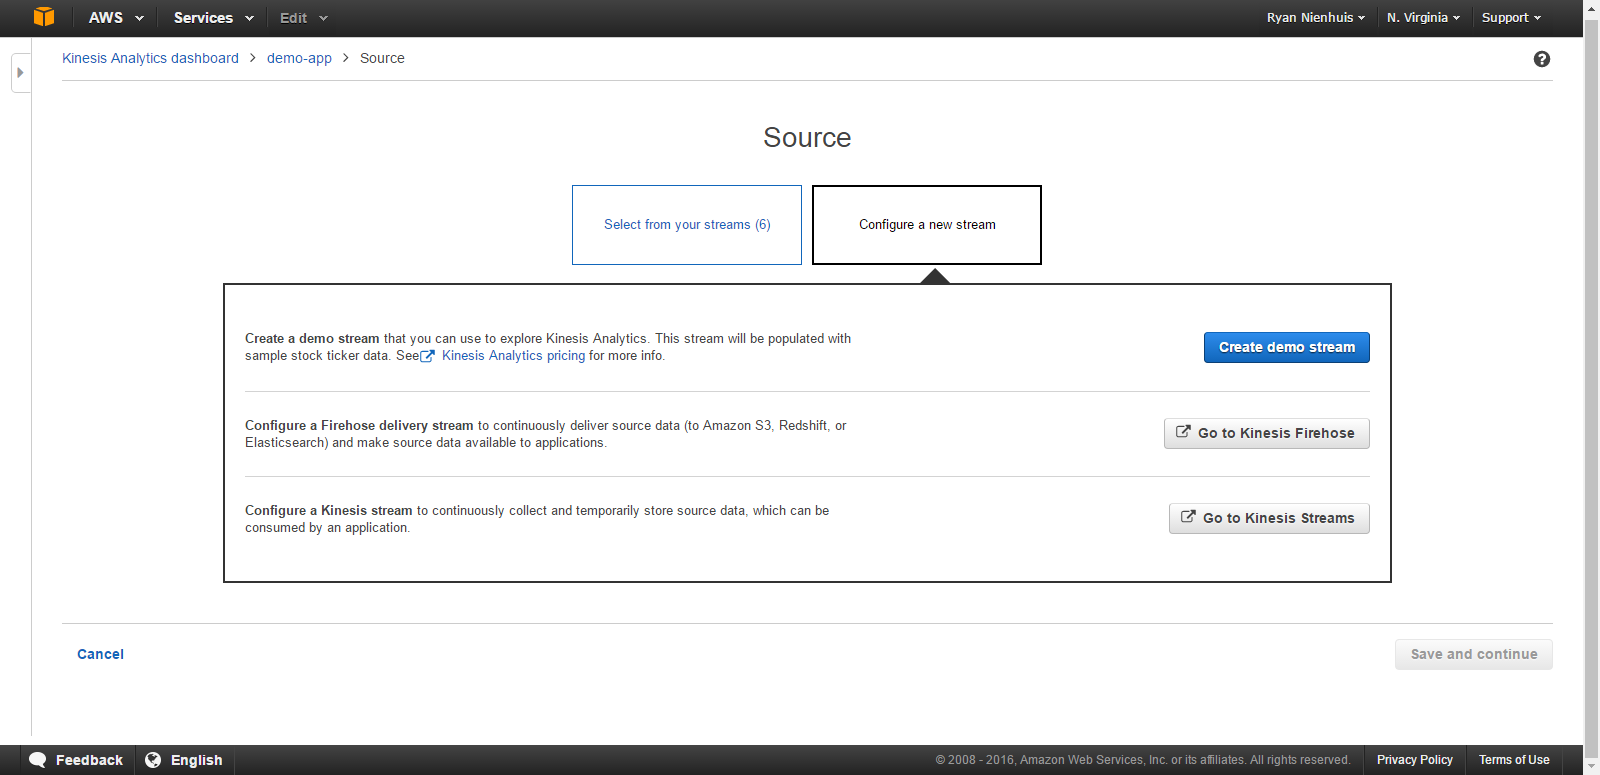Click the 'Configure a Kinesis stream' text

click(x=328, y=511)
